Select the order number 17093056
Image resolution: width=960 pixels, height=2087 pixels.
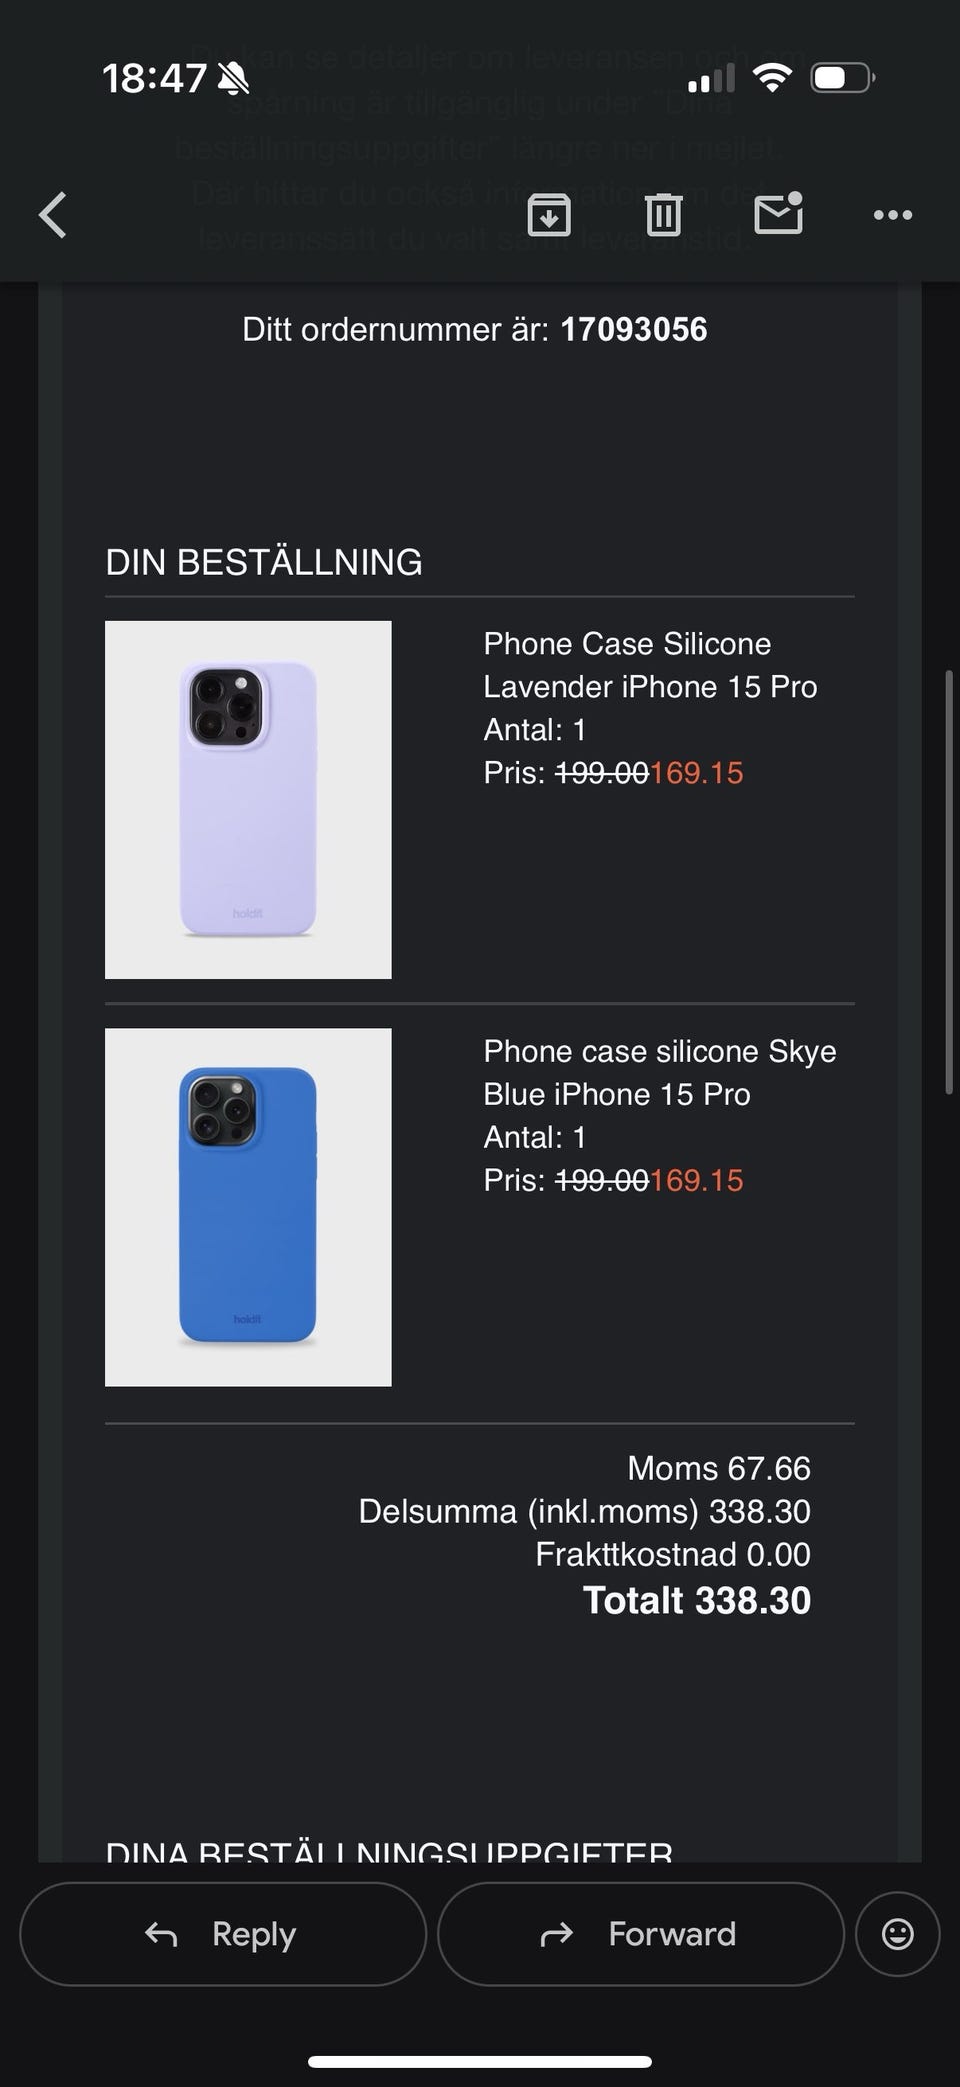[x=634, y=330]
